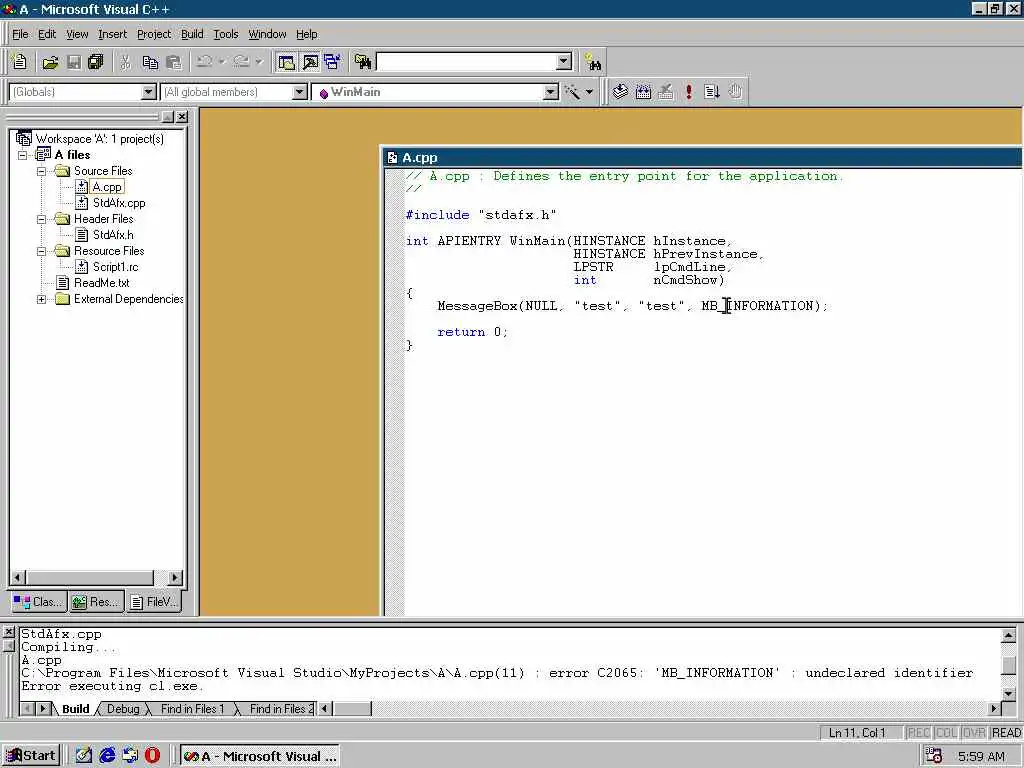
Task: Click the Build project icon
Action: click(x=643, y=92)
